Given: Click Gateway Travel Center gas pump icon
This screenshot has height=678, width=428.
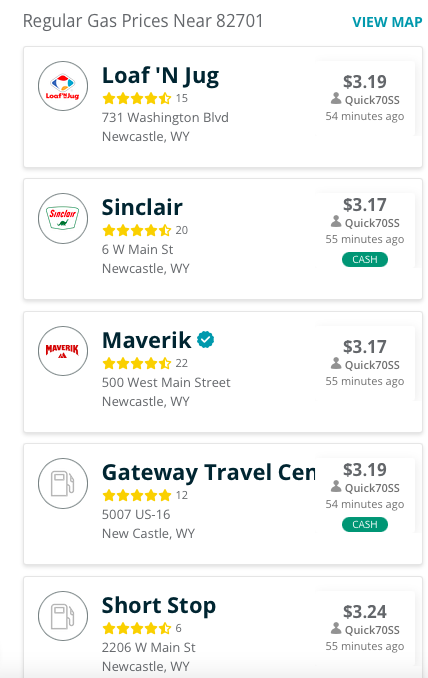Looking at the screenshot, I should [63, 483].
